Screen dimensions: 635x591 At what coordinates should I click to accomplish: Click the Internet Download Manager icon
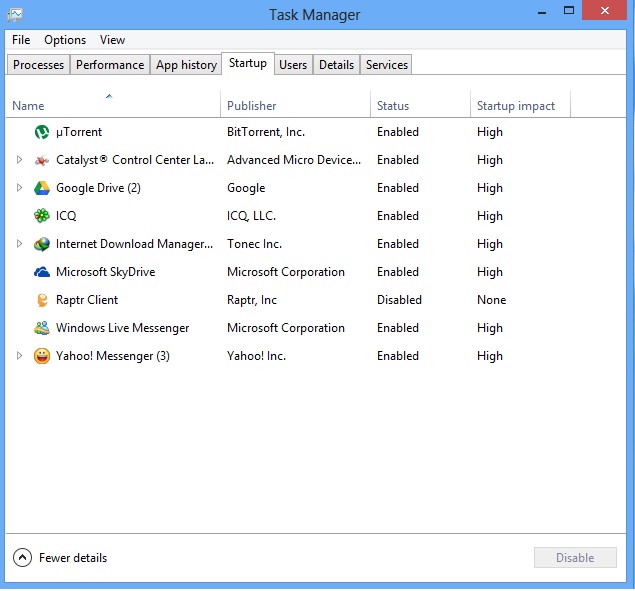pos(42,244)
